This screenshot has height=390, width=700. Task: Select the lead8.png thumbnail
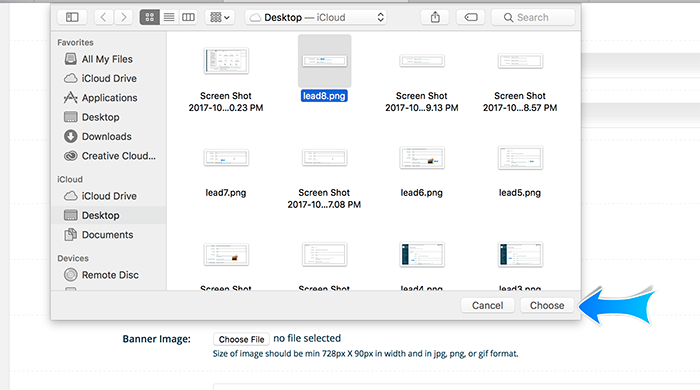325,61
